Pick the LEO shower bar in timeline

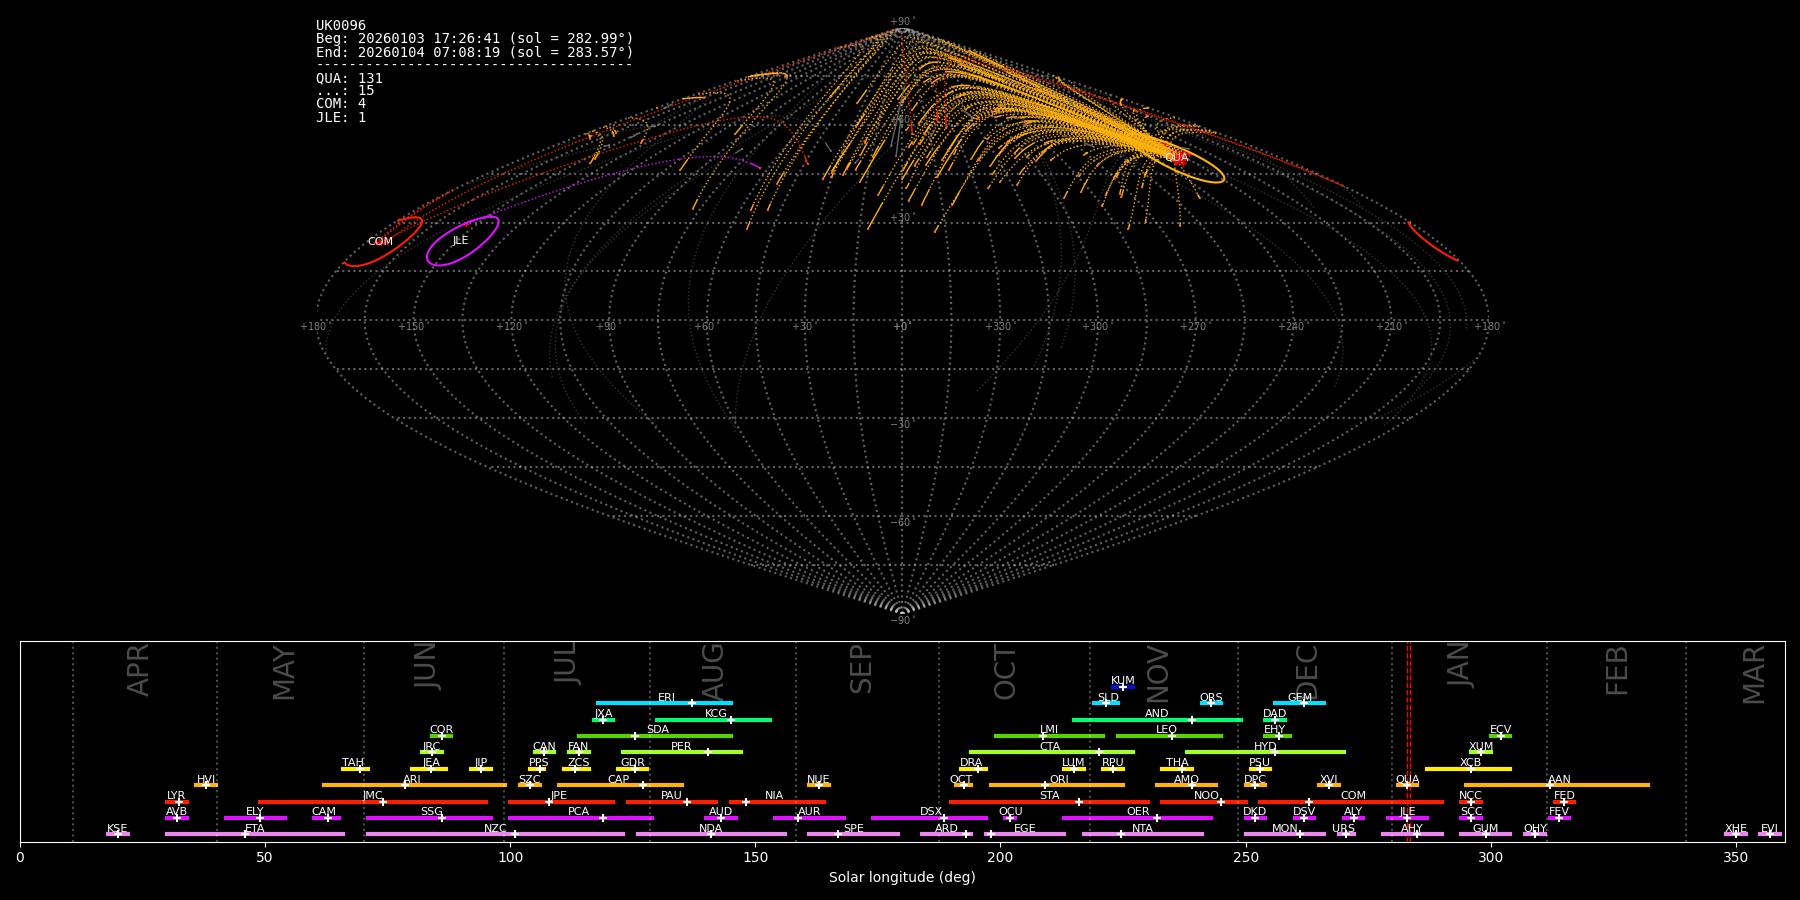[1168, 736]
